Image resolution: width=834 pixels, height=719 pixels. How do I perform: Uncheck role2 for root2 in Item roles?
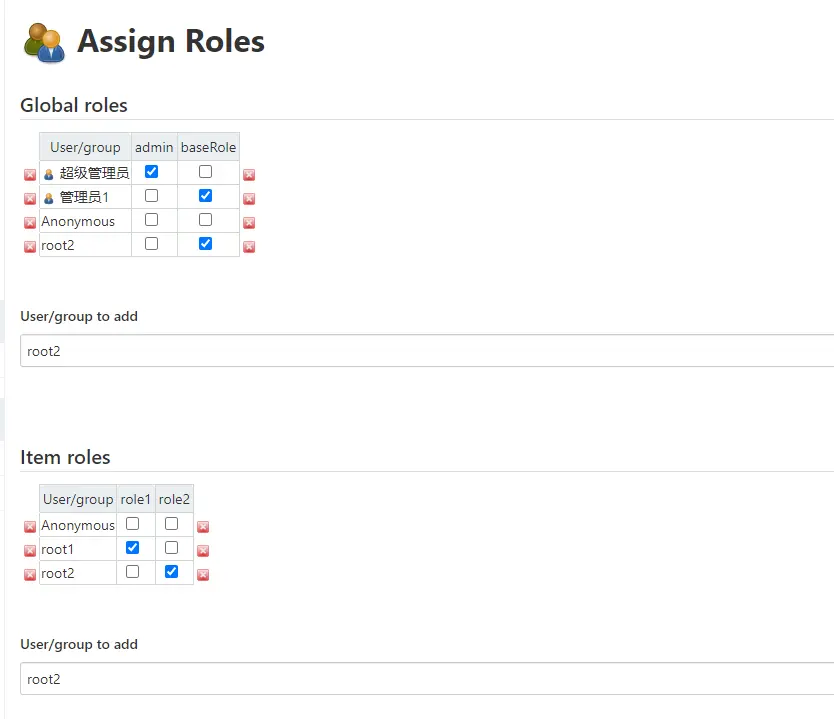172,572
